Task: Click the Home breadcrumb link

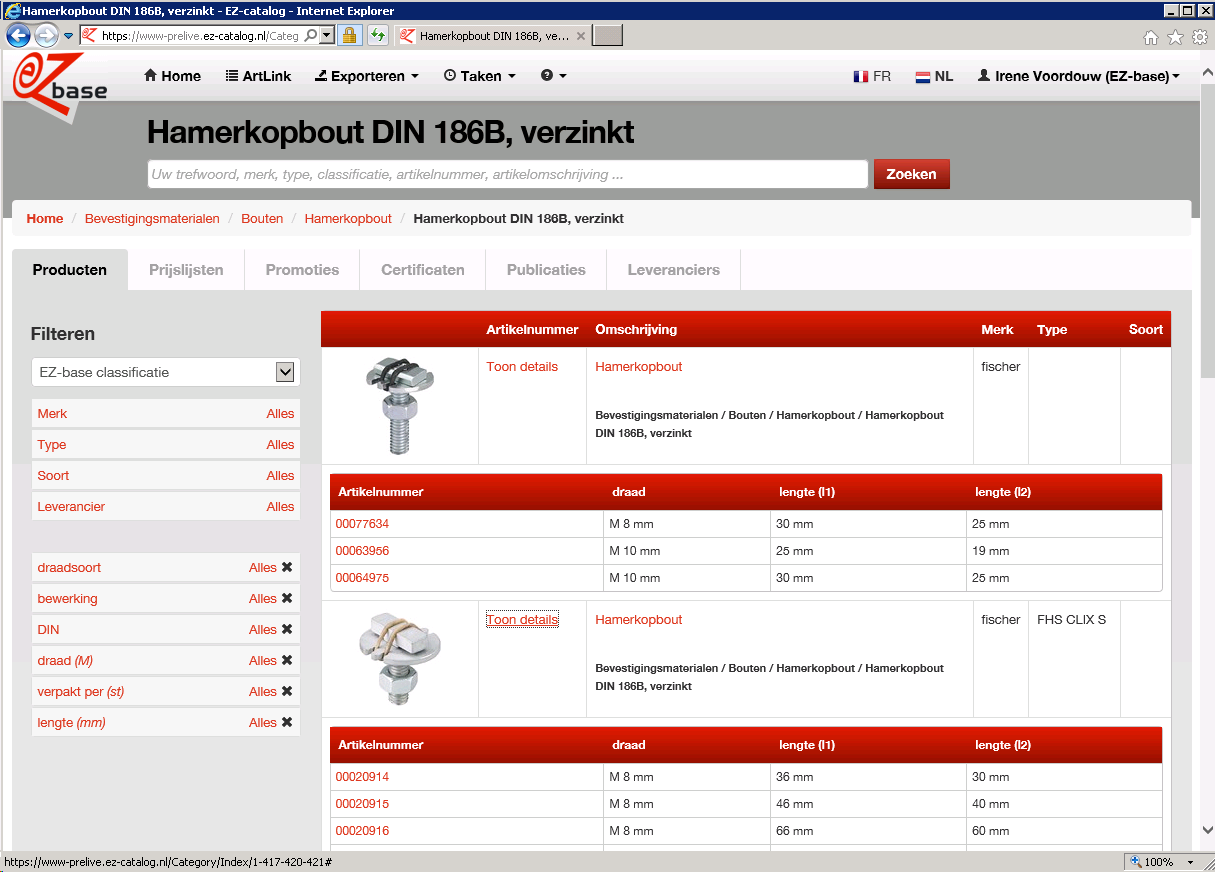Action: (x=45, y=218)
